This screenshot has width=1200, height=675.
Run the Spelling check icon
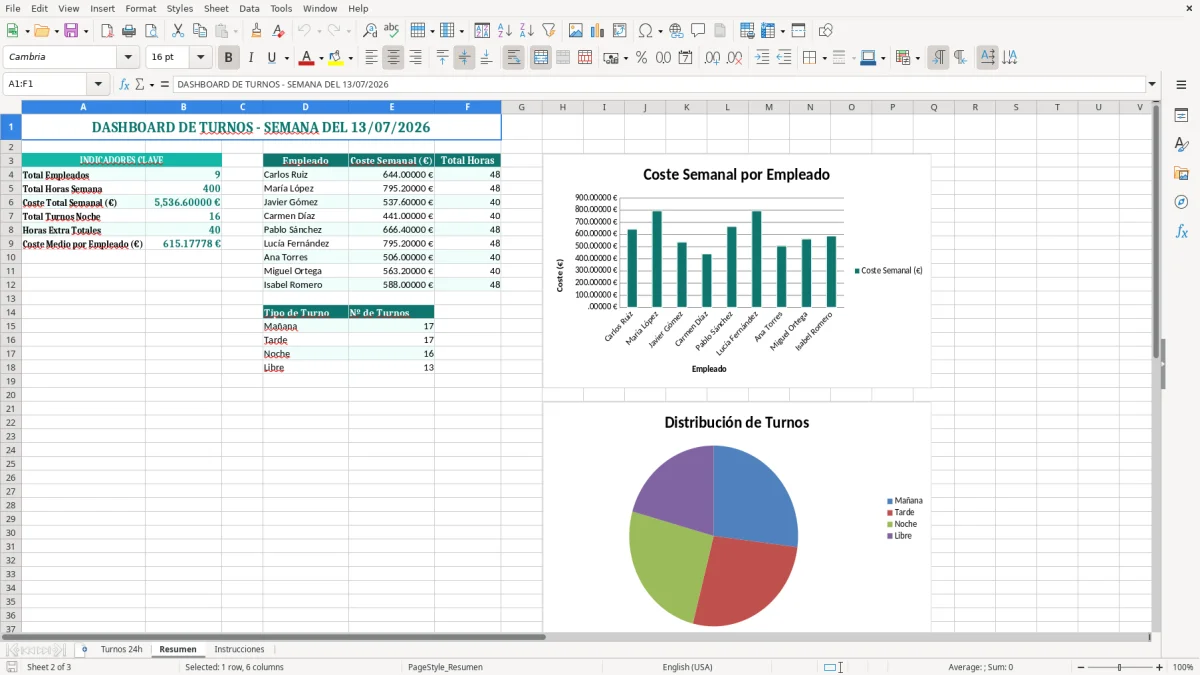point(392,31)
